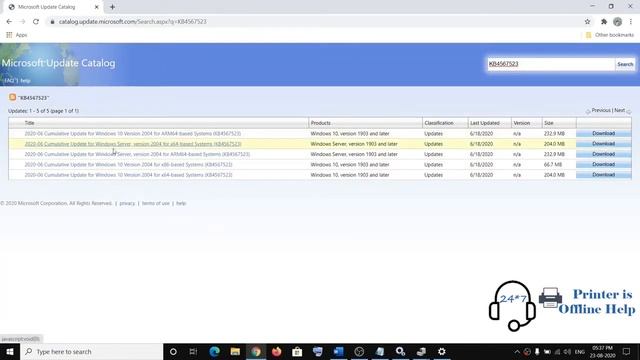Open the FAQ link in the header
The image size is (640, 360).
pyautogui.click(x=9, y=81)
